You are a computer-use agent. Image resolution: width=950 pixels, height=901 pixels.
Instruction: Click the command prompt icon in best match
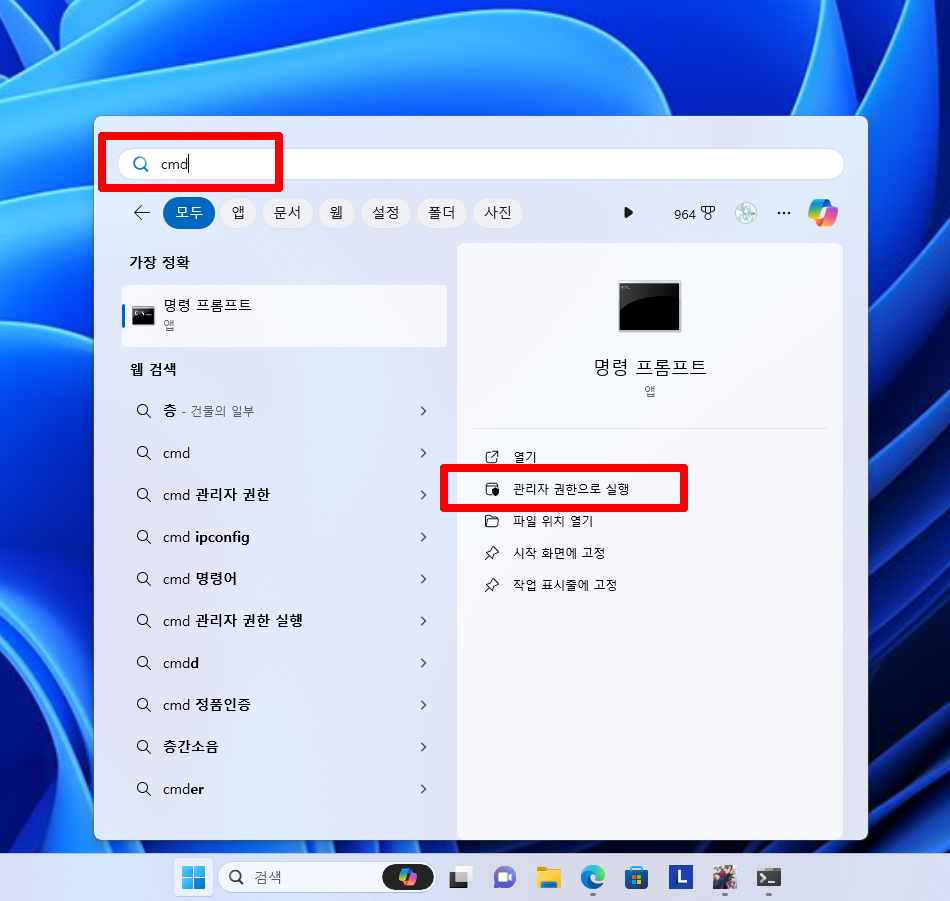[x=143, y=315]
